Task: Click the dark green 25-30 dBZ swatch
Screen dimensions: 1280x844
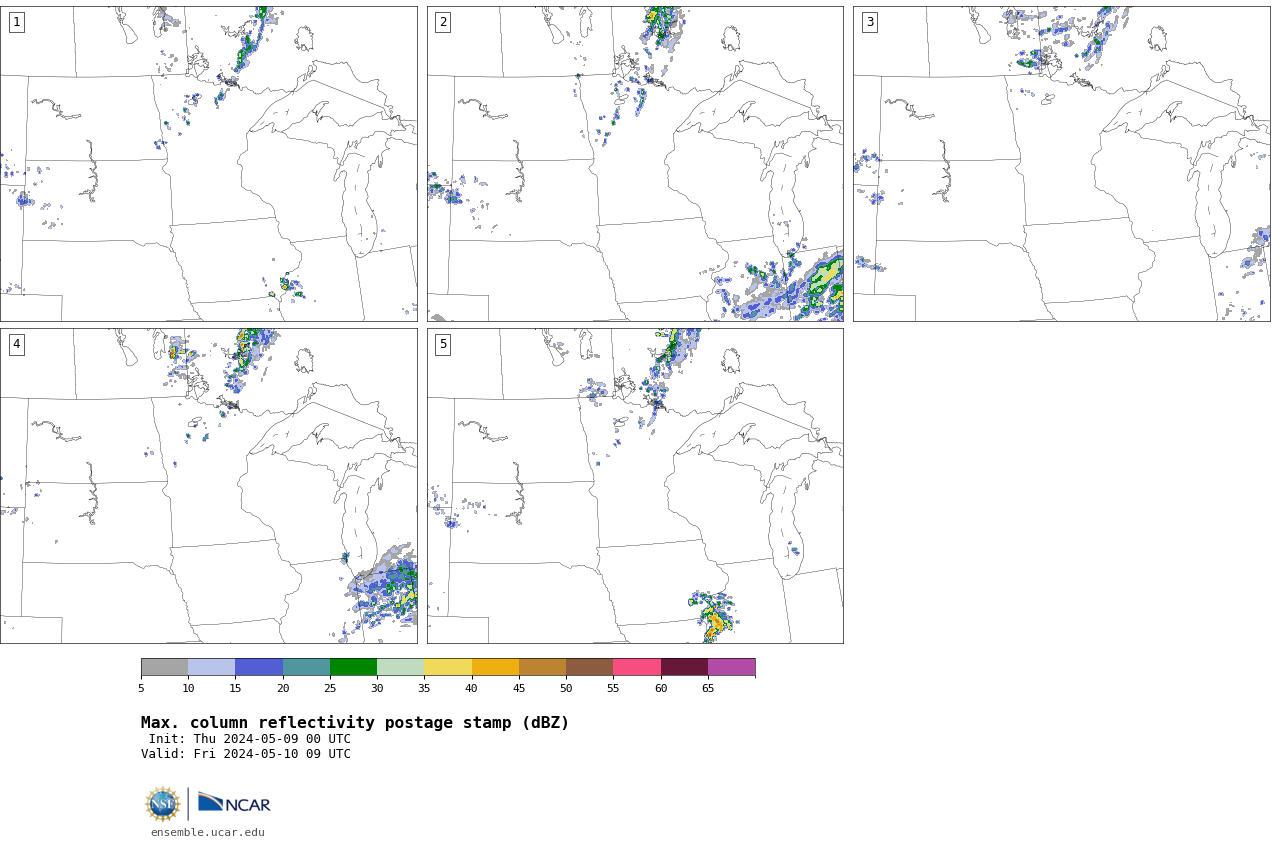Action: (x=353, y=667)
